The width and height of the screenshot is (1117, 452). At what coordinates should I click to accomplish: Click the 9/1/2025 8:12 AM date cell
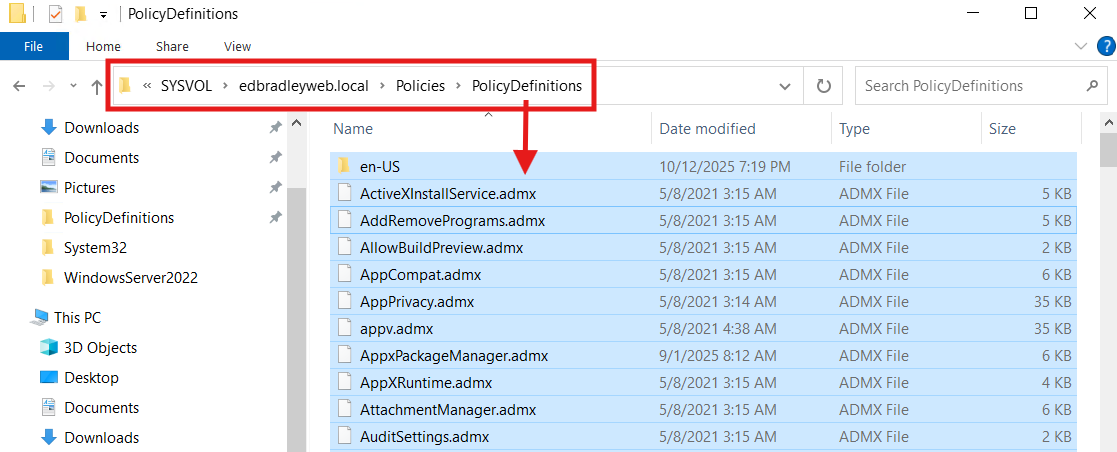[718, 356]
